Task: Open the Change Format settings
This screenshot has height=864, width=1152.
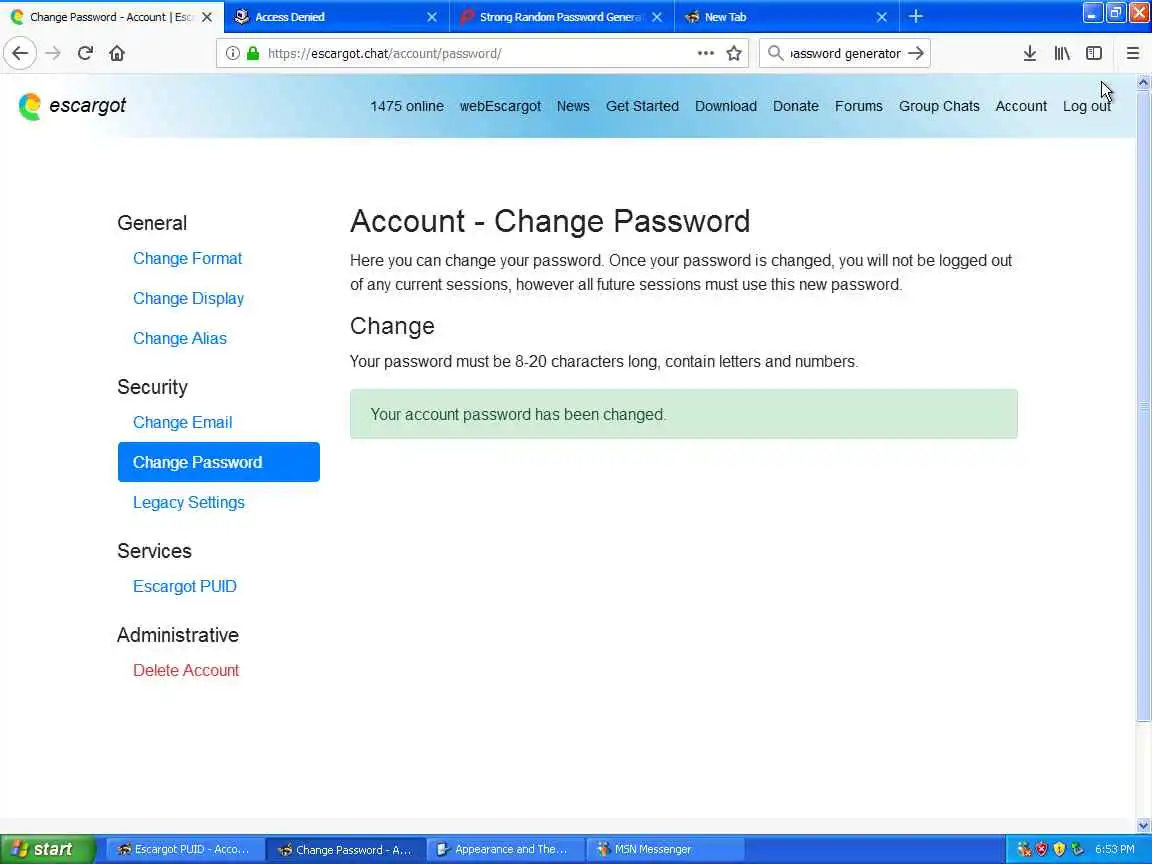Action: point(187,259)
